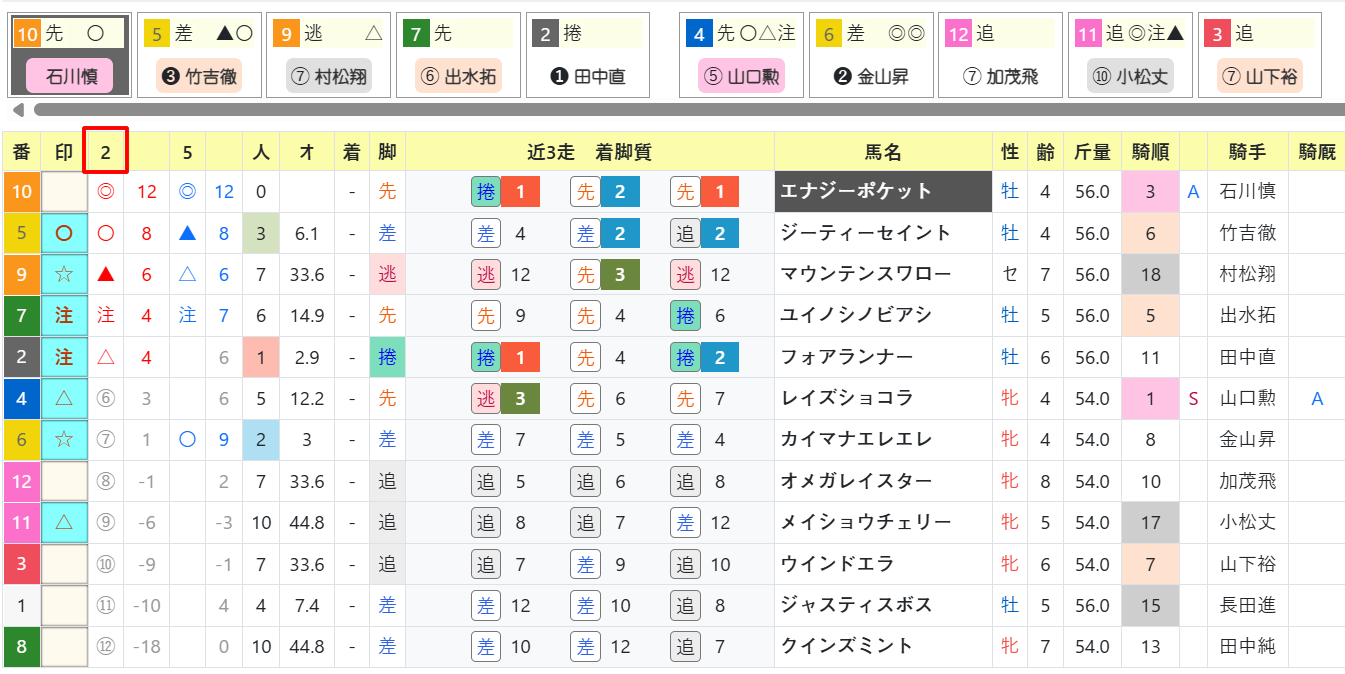
Task: Open the △ mark cell for メイショウチェリー
Action: pyautogui.click(x=64, y=522)
